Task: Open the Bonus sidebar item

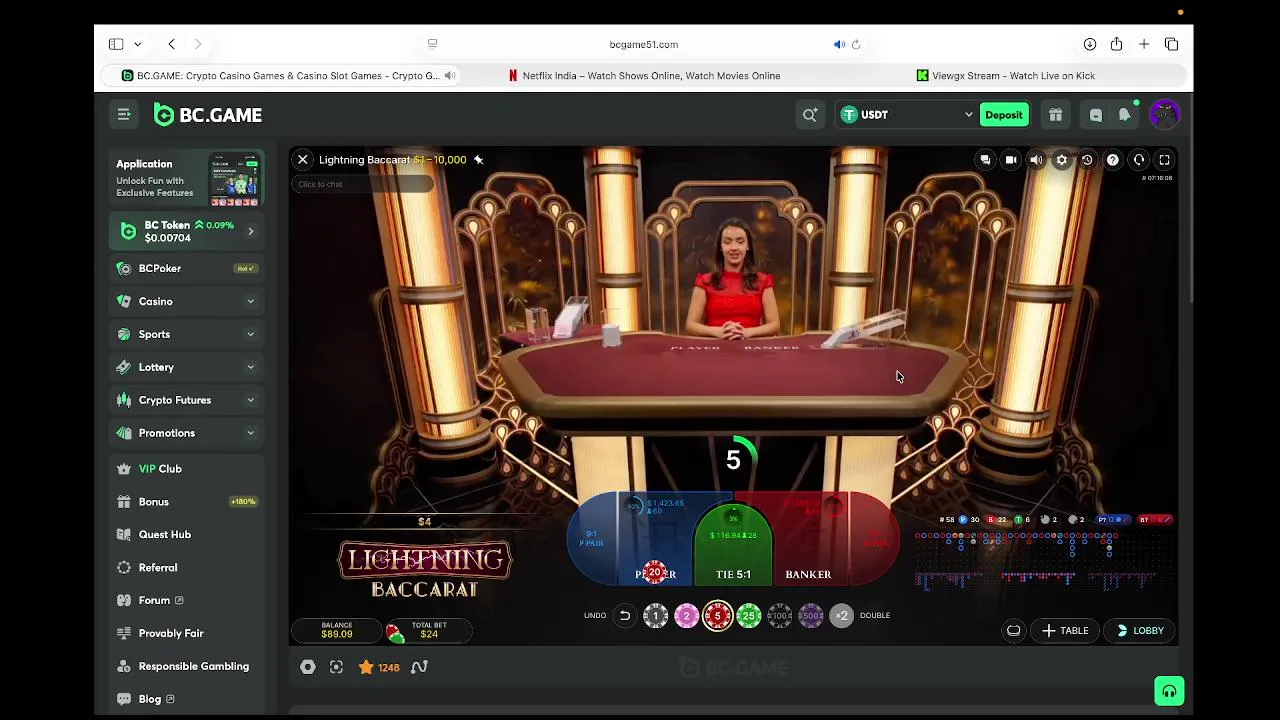Action: point(186,502)
